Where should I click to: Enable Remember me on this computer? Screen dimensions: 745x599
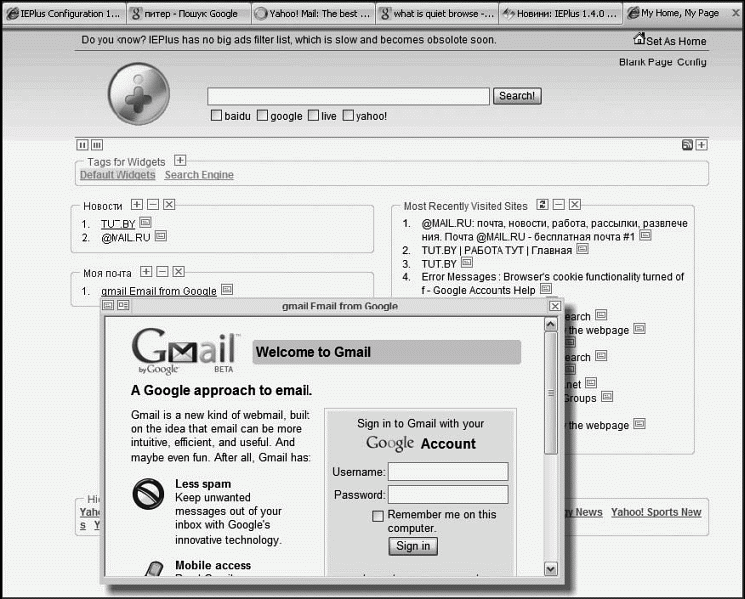378,516
